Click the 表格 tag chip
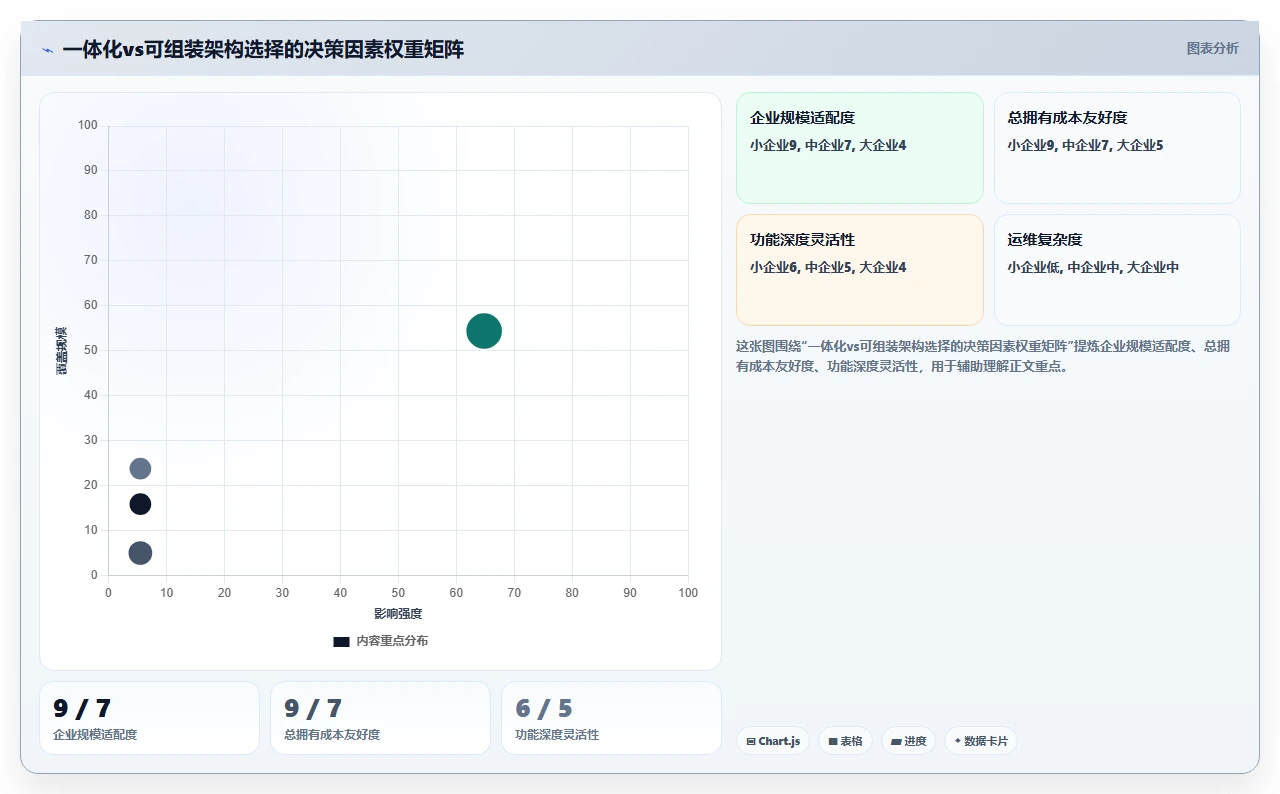 845,741
